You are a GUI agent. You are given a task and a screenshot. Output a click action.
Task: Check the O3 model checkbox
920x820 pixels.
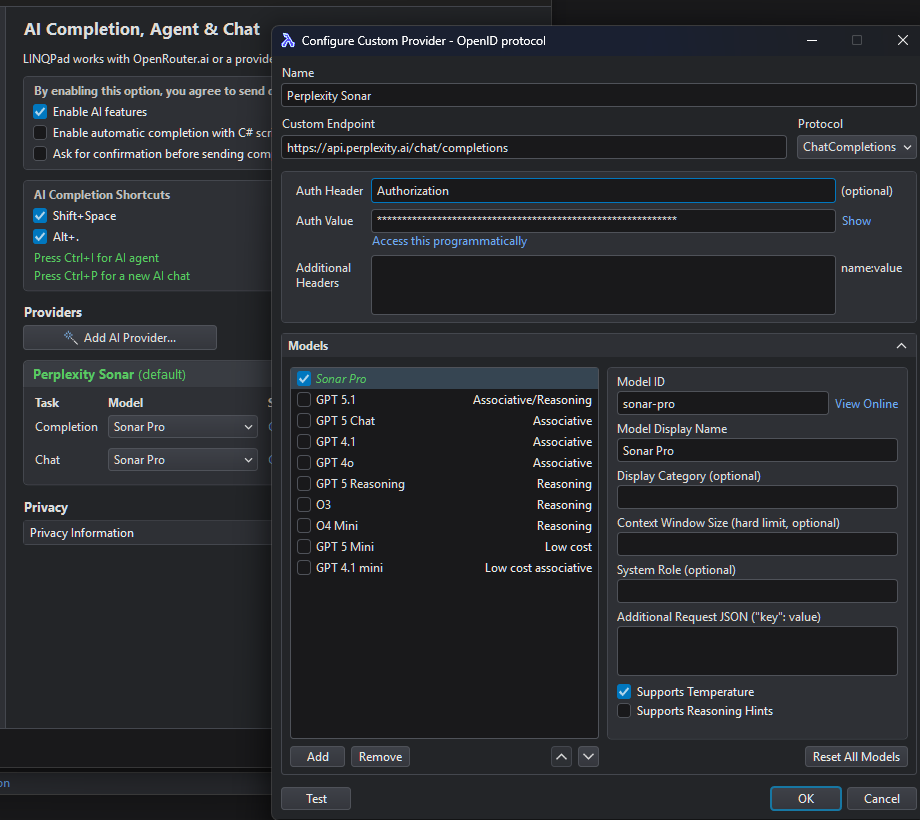(304, 504)
